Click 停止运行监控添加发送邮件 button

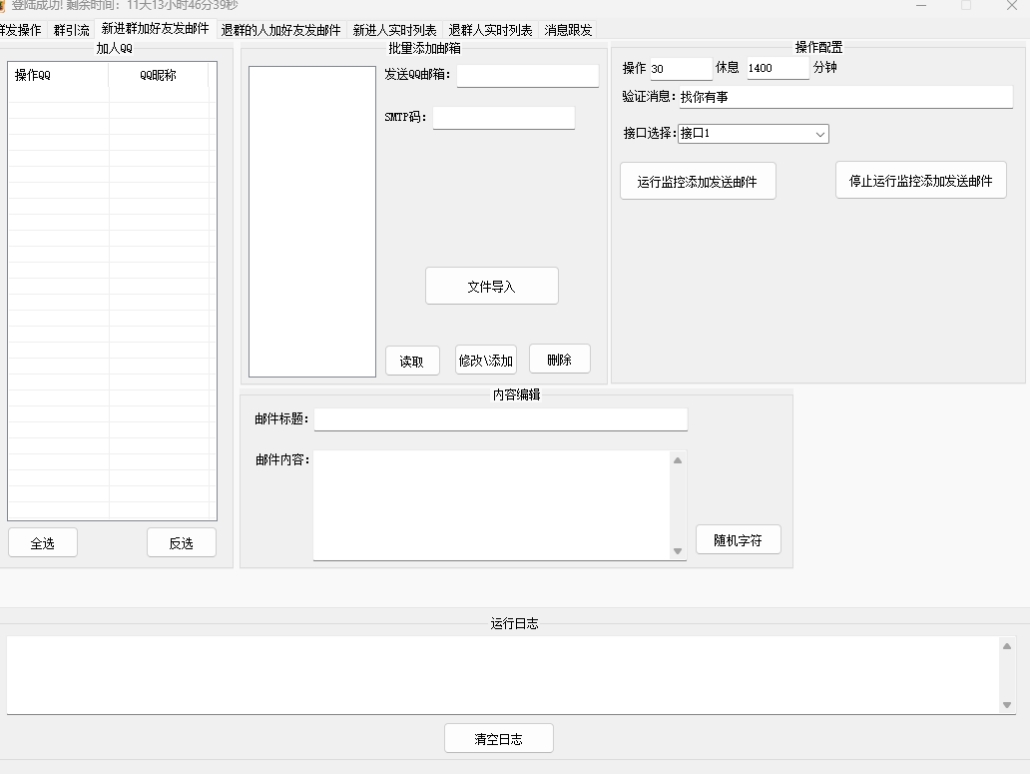[920, 180]
